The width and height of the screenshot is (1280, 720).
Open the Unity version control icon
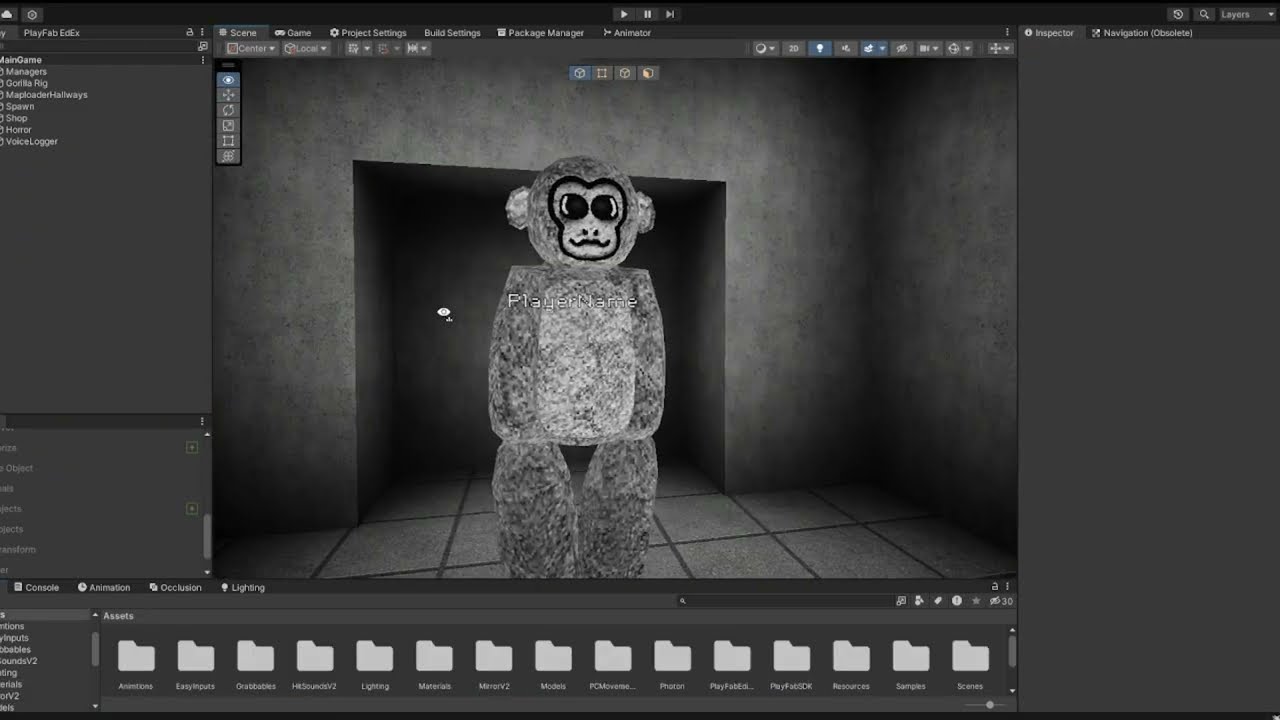[32, 14]
